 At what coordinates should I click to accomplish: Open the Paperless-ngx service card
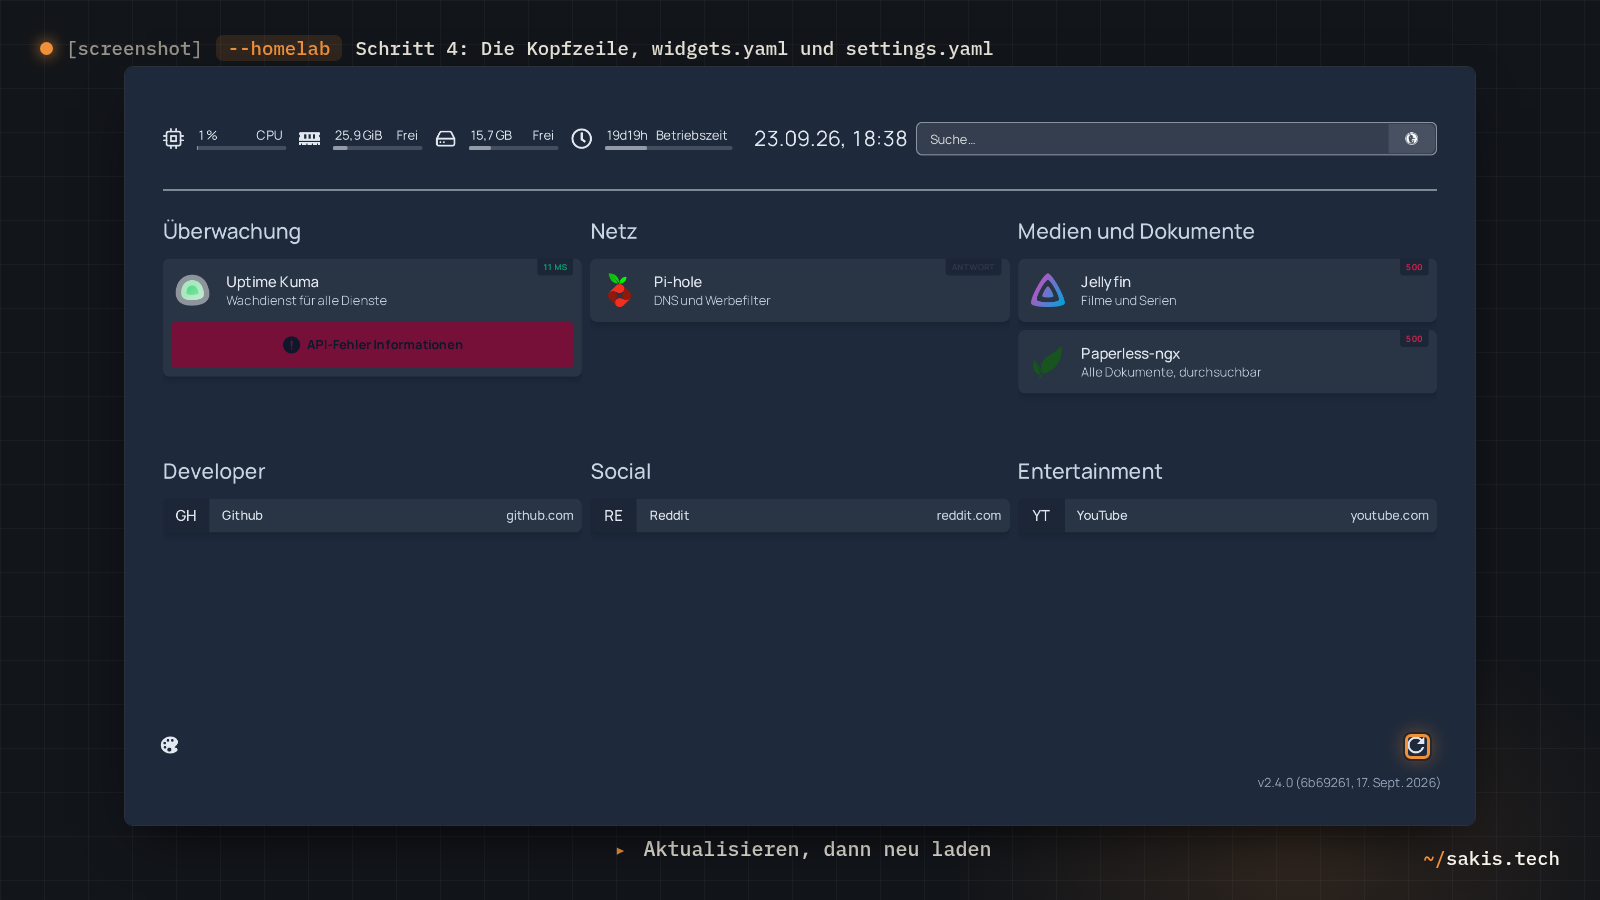[x=1227, y=362]
